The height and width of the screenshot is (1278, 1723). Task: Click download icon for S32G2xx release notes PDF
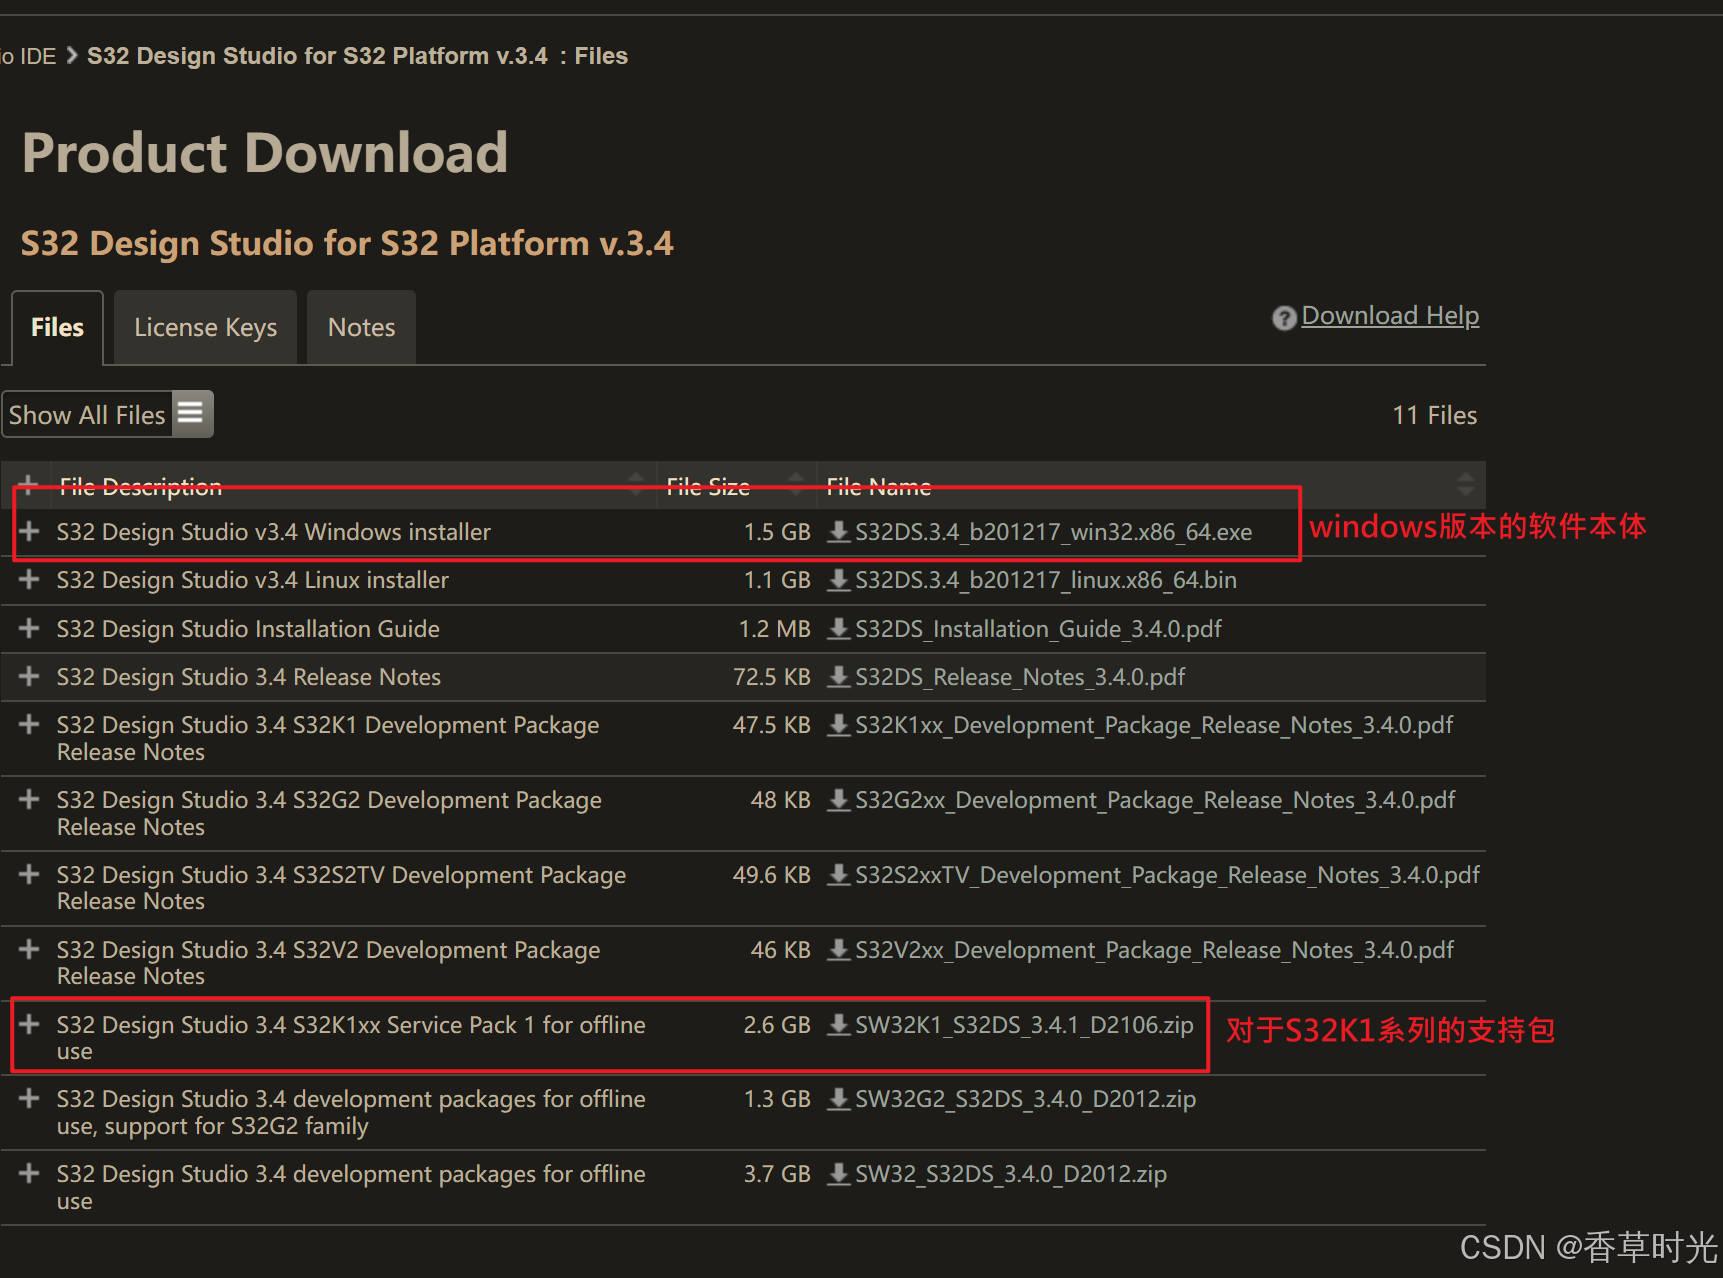point(839,800)
